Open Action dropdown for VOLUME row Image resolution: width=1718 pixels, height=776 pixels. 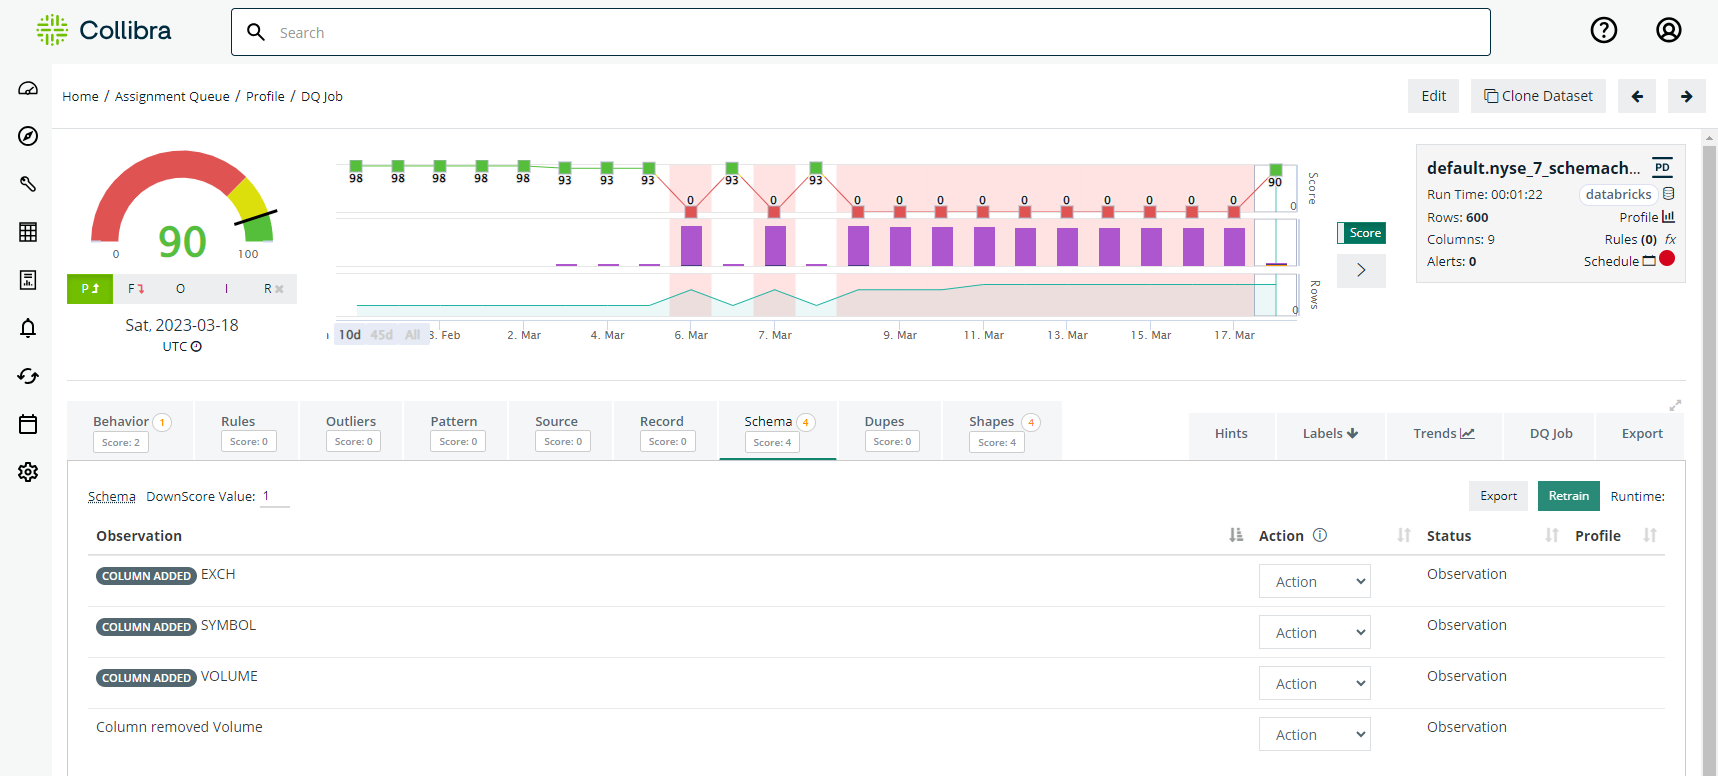coord(1314,683)
